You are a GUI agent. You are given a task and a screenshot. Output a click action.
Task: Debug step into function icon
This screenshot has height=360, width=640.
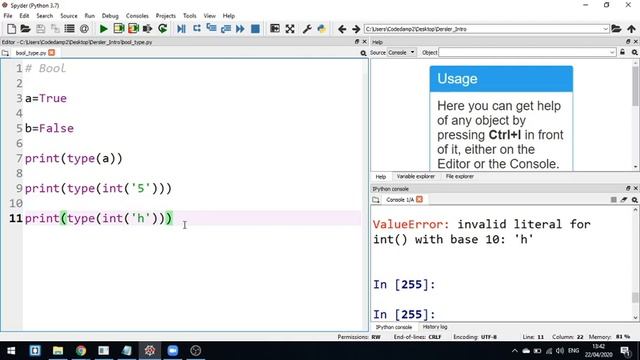211,29
